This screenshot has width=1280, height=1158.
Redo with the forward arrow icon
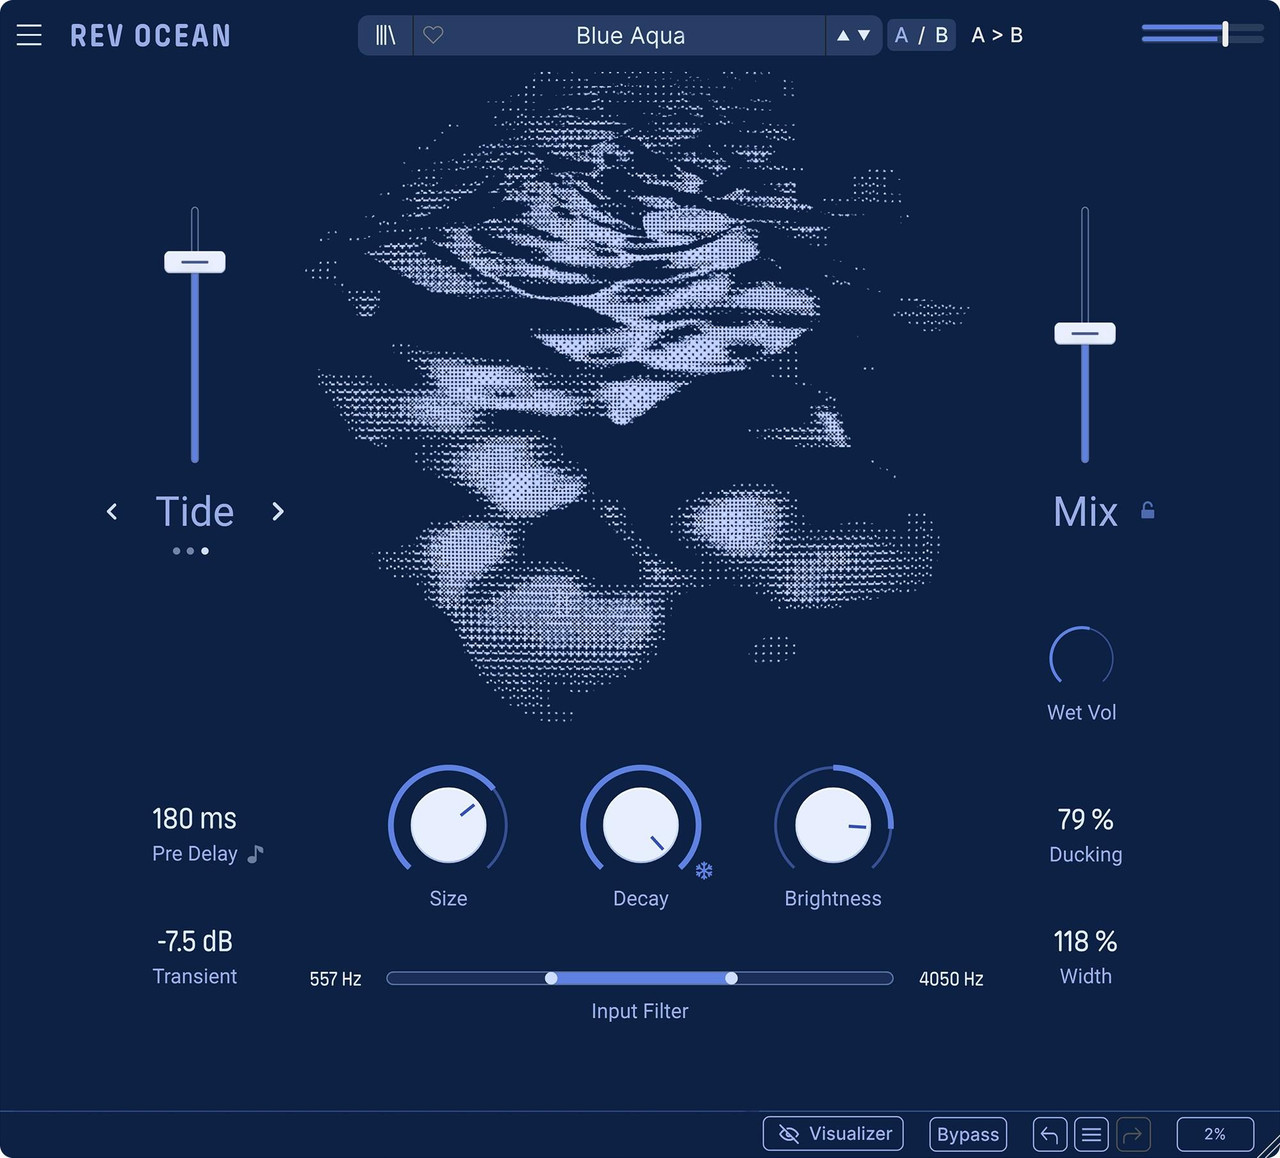[x=1134, y=1134]
